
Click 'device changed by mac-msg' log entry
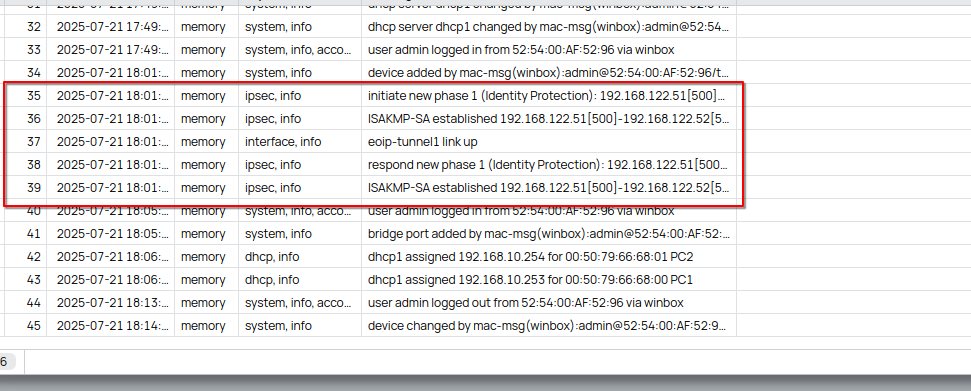click(548, 326)
